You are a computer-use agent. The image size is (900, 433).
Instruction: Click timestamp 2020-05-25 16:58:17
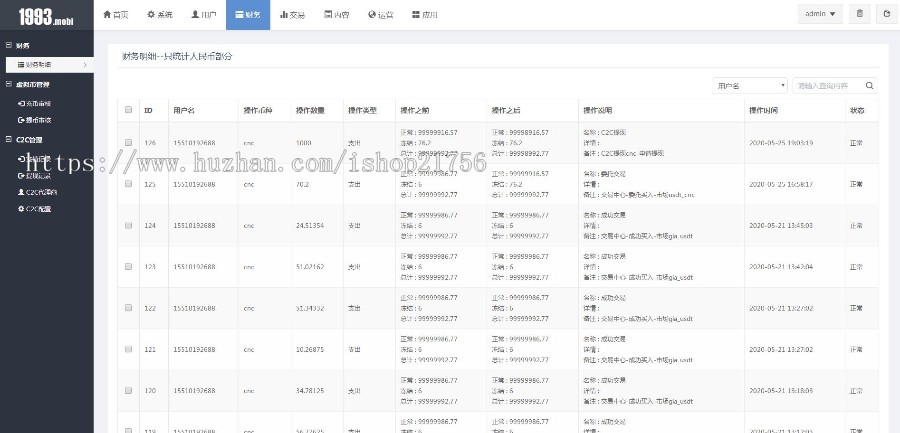point(781,184)
